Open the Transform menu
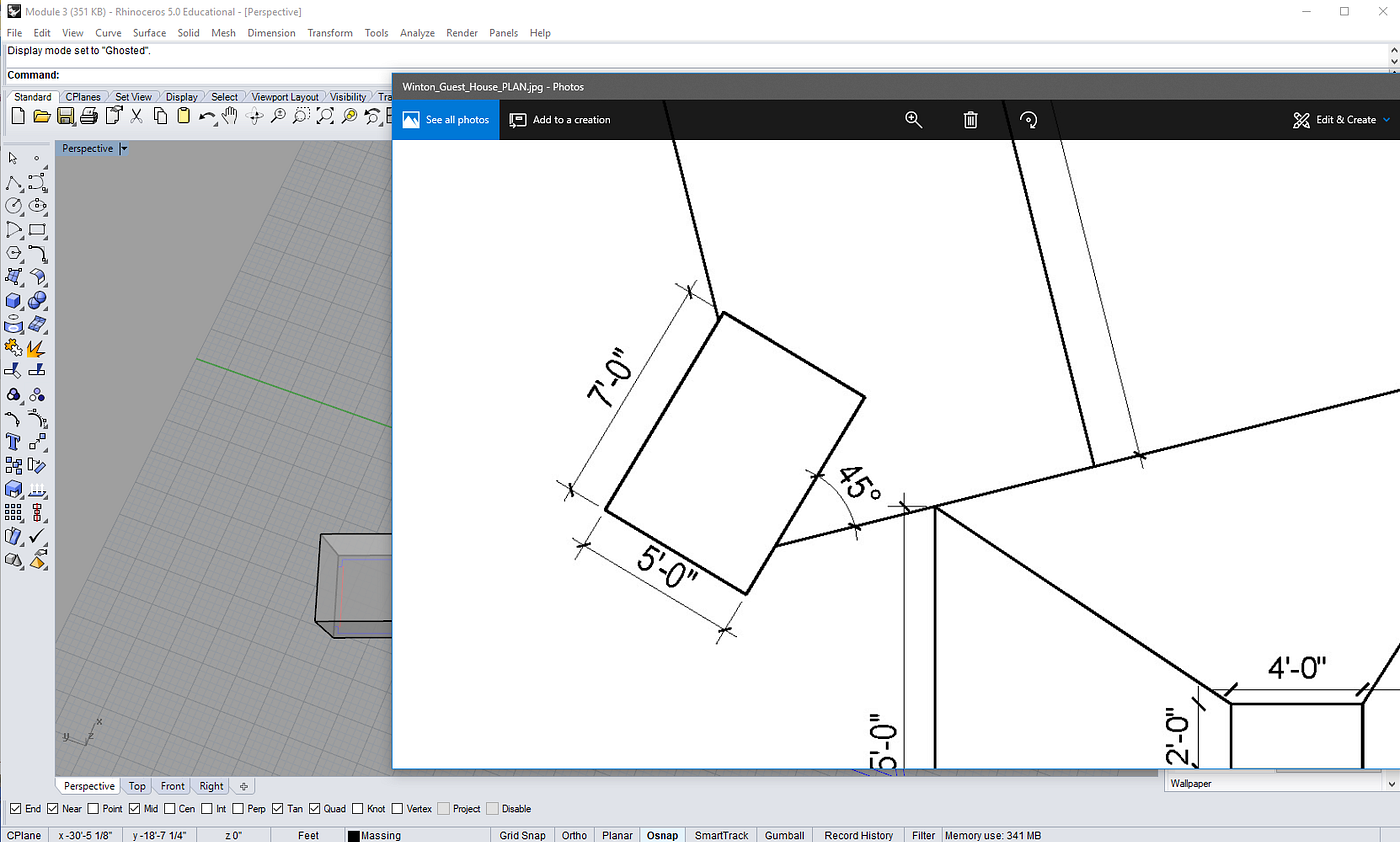The image size is (1400, 842). coord(330,33)
